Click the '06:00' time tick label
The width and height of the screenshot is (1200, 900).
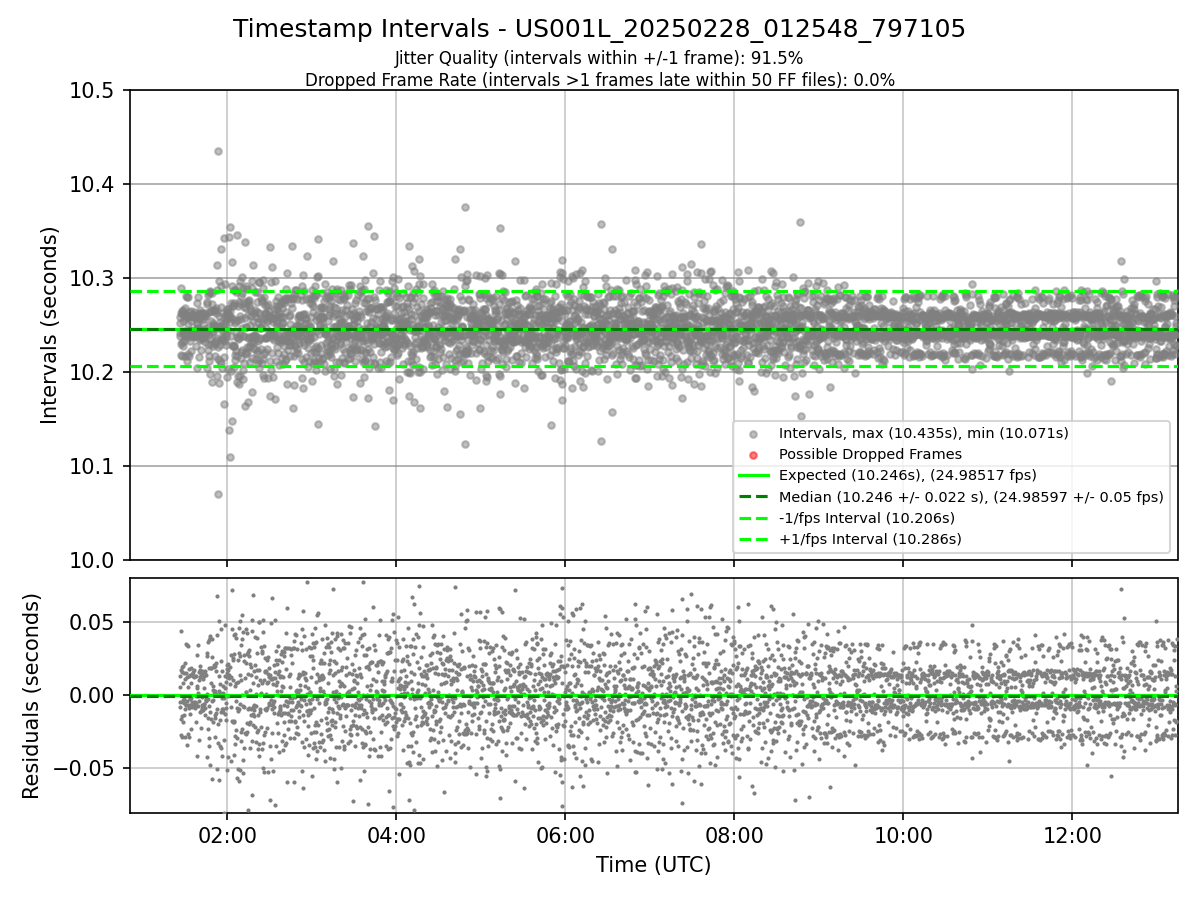pos(565,835)
